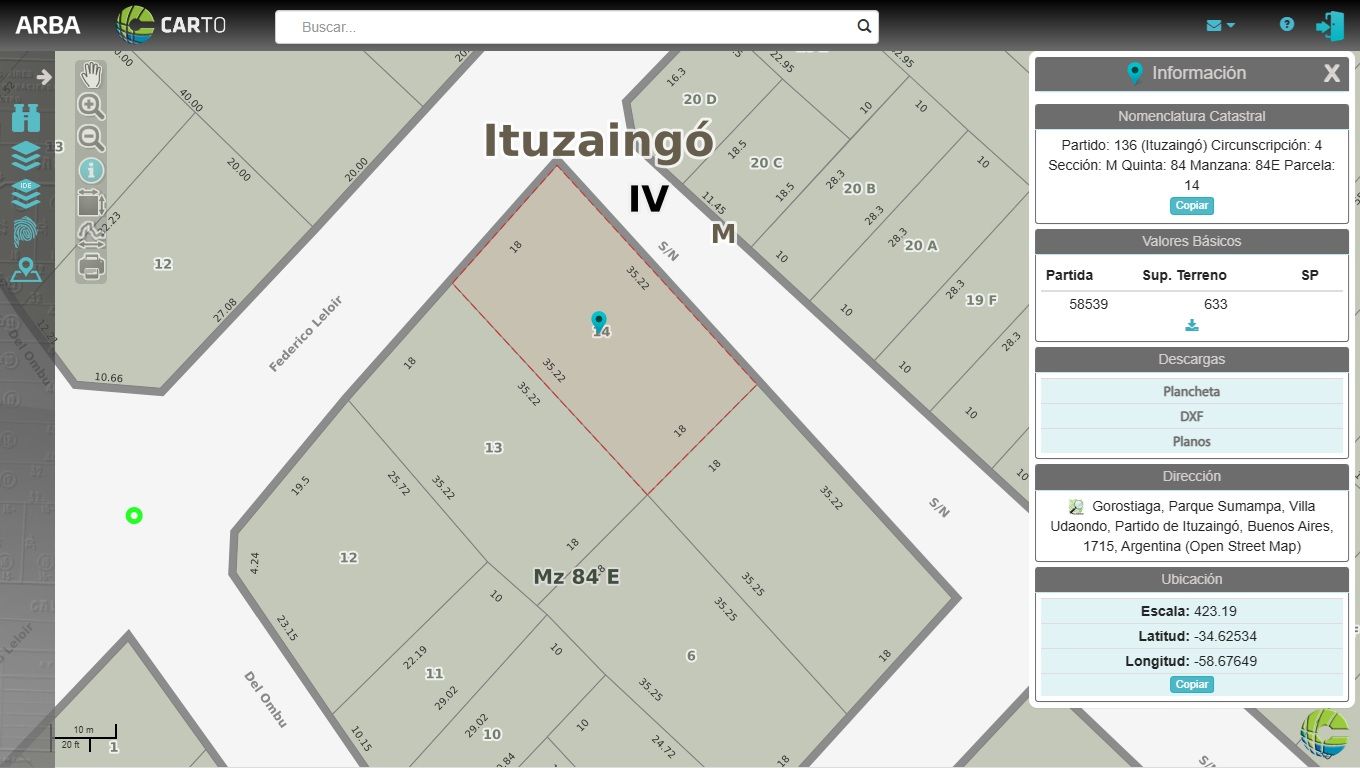Image resolution: width=1360 pixels, height=768 pixels.
Task: Click the location pin on parcel 14
Action: [599, 321]
